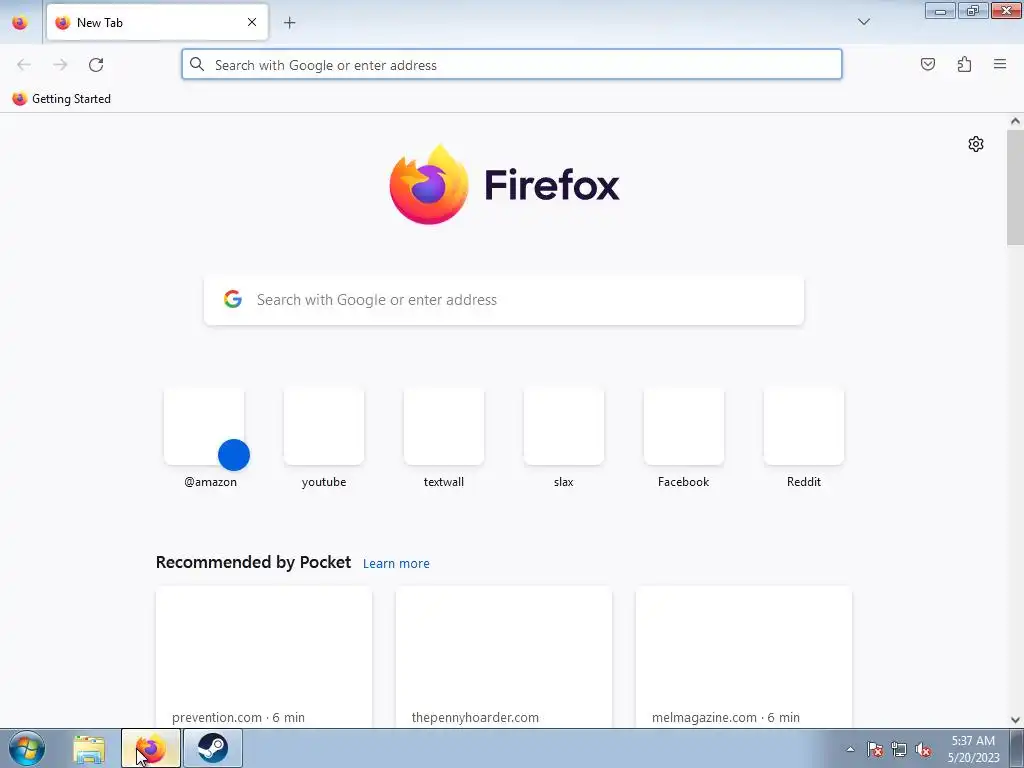
Task: Select the New Tab tab
Action: pyautogui.click(x=157, y=22)
